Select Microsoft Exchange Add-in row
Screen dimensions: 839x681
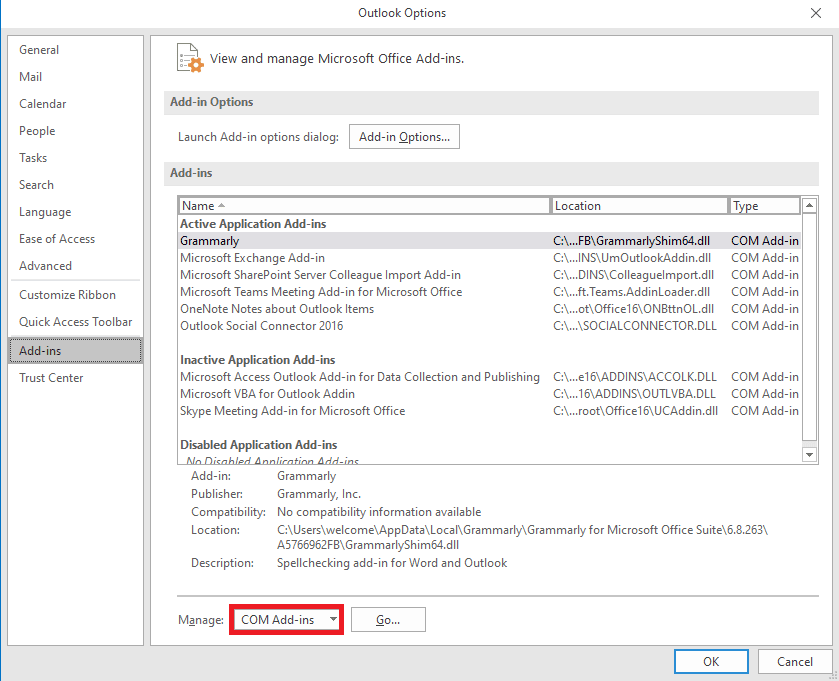[490, 258]
